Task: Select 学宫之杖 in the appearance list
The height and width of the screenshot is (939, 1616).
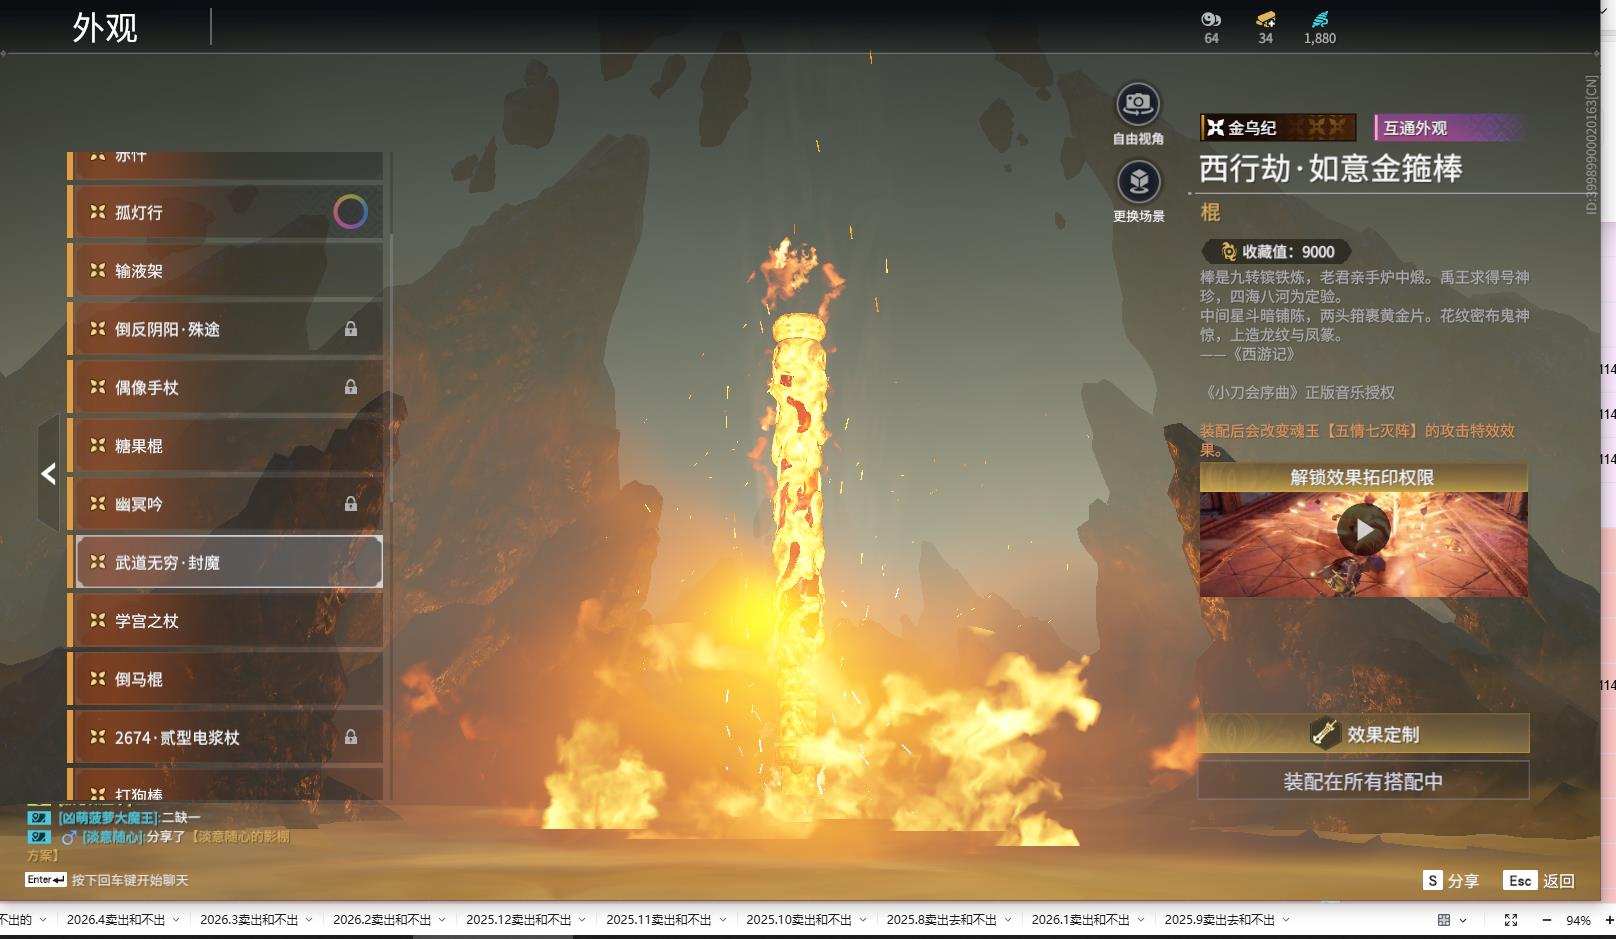Action: (x=226, y=620)
